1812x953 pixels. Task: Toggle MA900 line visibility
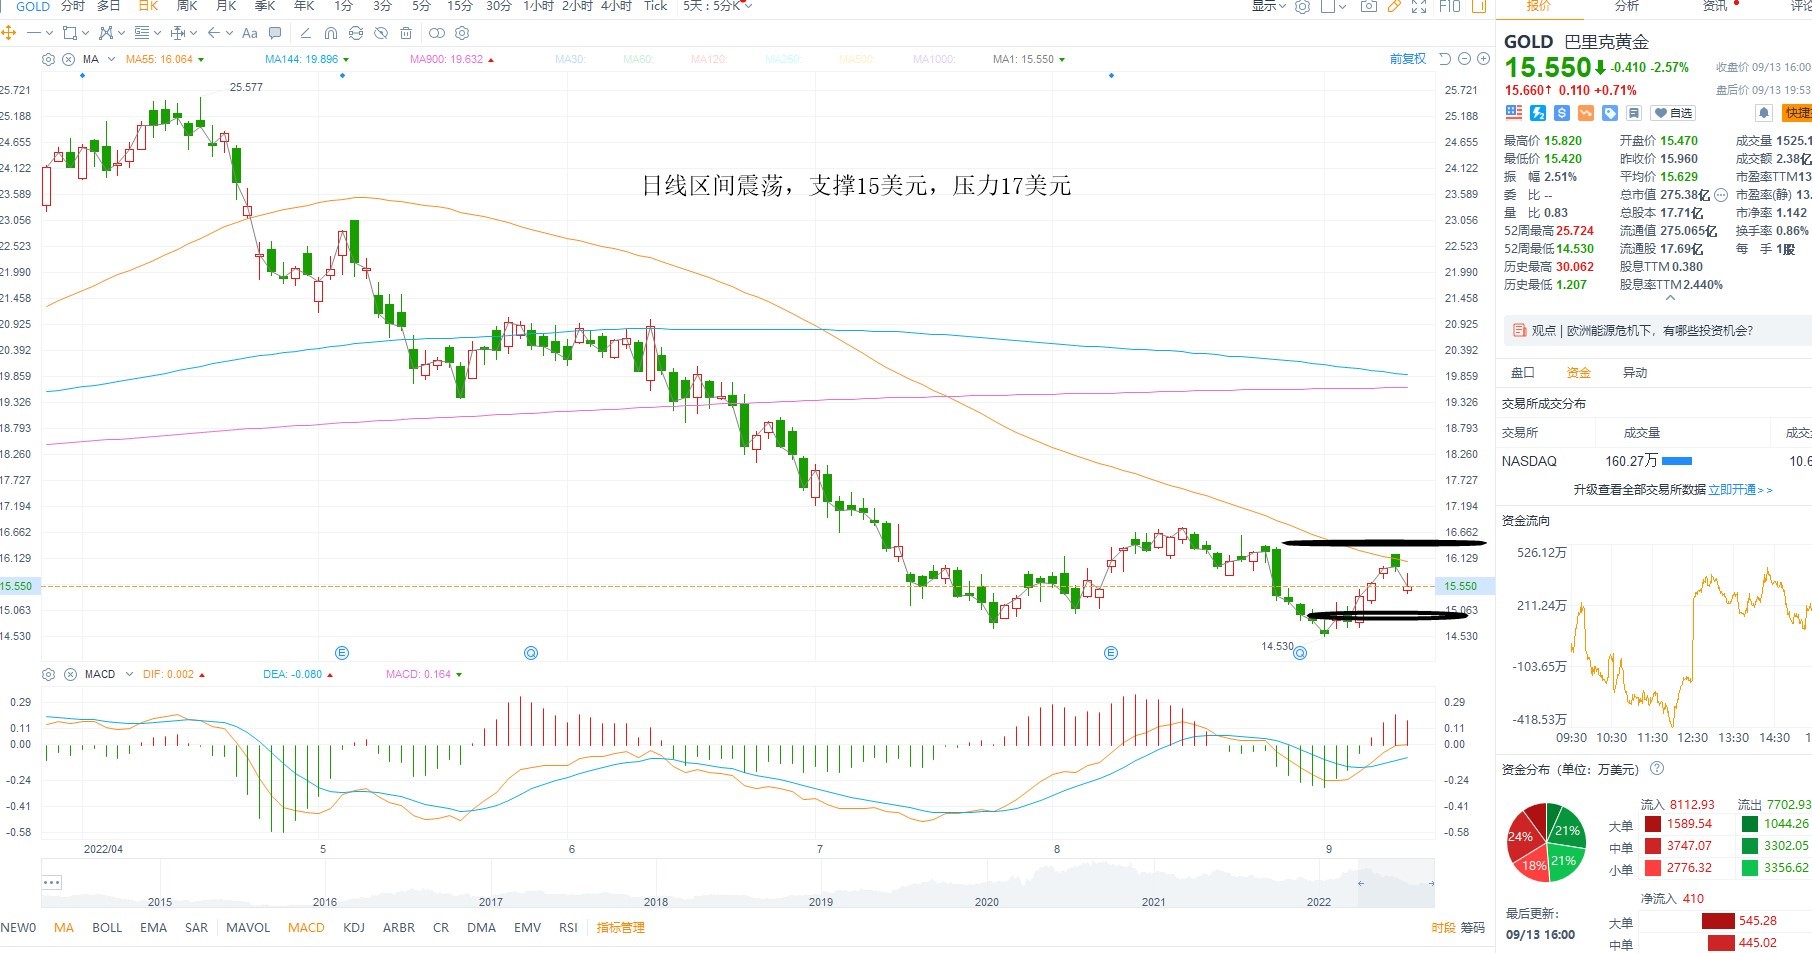[x=451, y=59]
